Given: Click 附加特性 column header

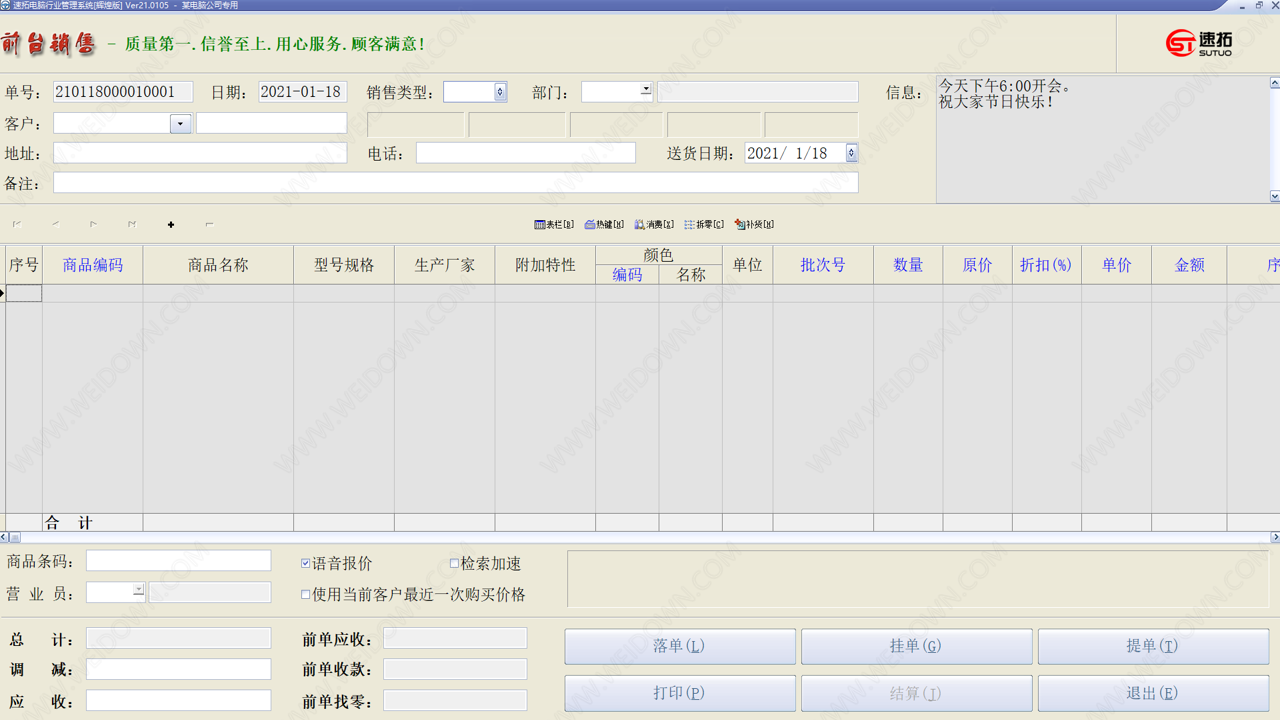Looking at the screenshot, I should tap(545, 265).
